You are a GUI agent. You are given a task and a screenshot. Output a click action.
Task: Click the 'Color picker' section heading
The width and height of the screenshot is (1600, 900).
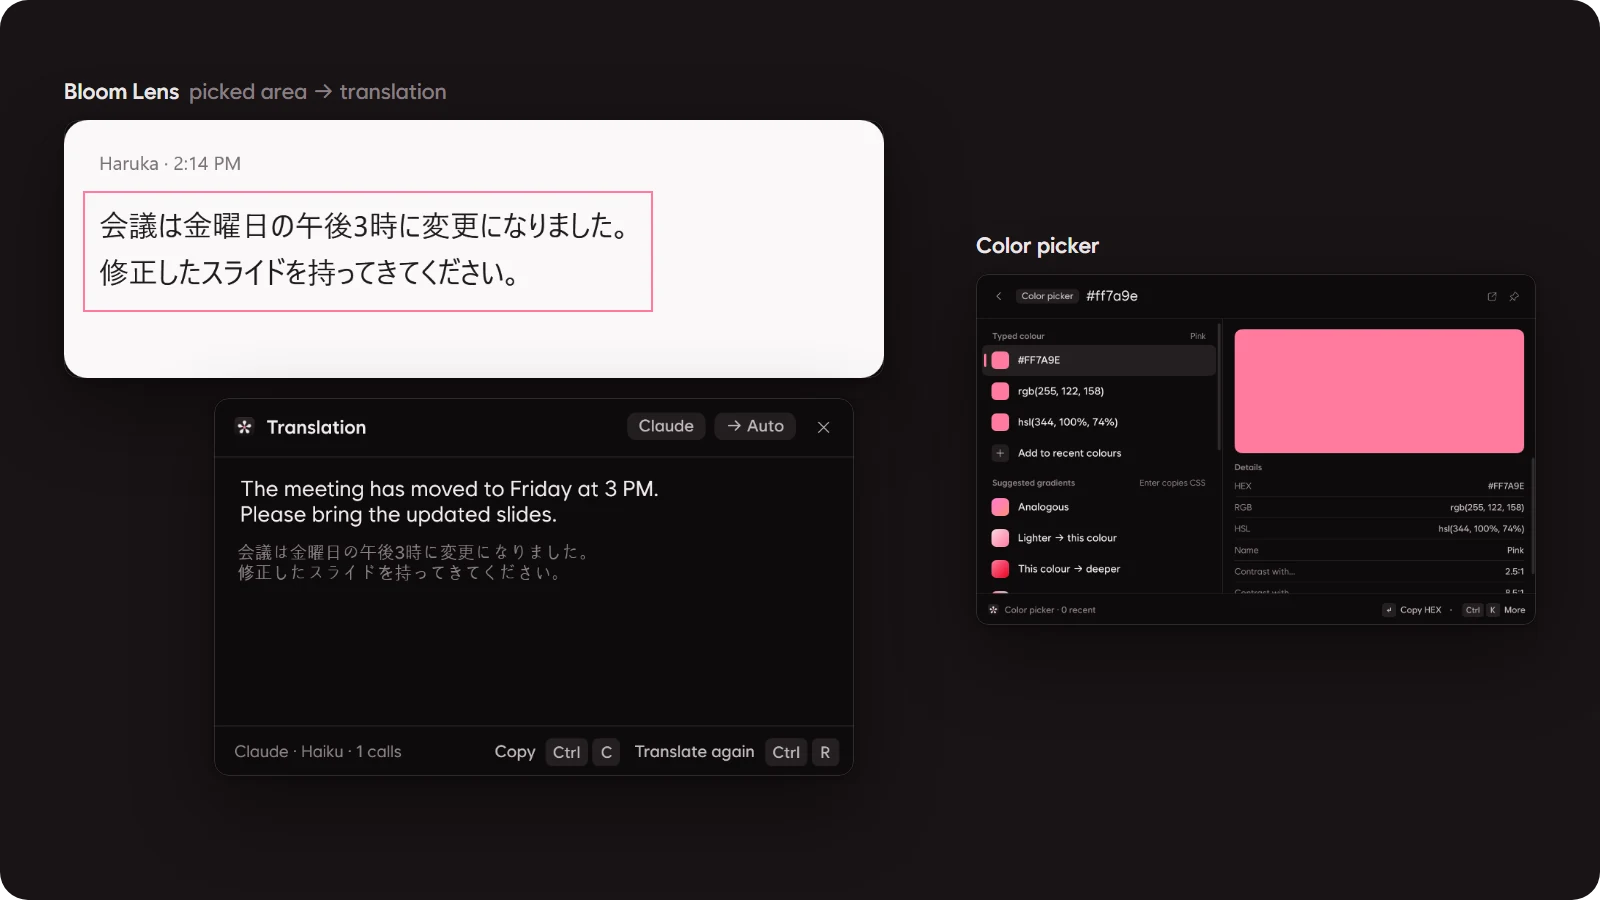tap(1037, 246)
